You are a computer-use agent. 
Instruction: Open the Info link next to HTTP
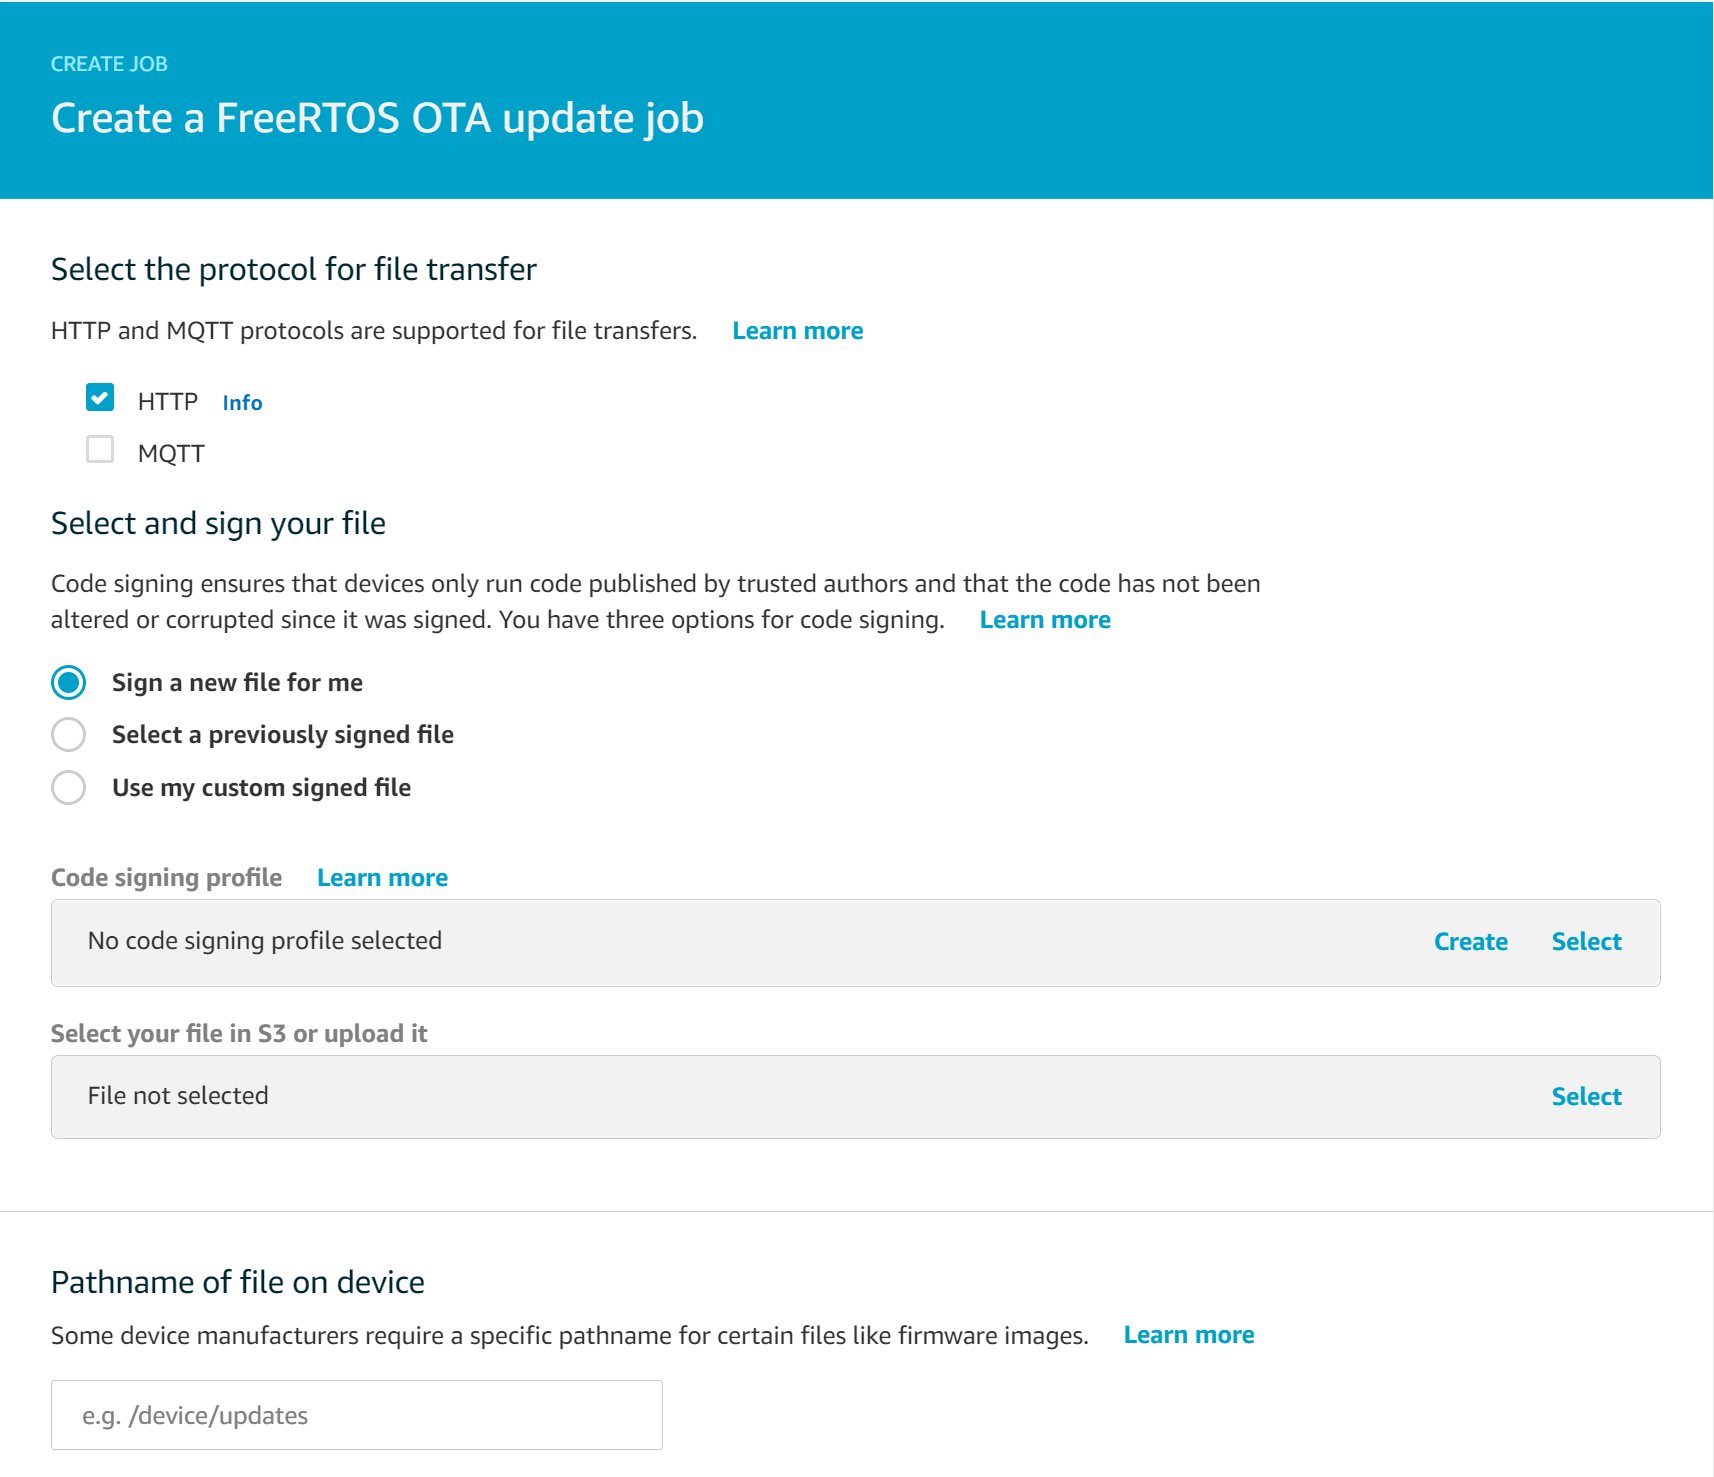[242, 403]
